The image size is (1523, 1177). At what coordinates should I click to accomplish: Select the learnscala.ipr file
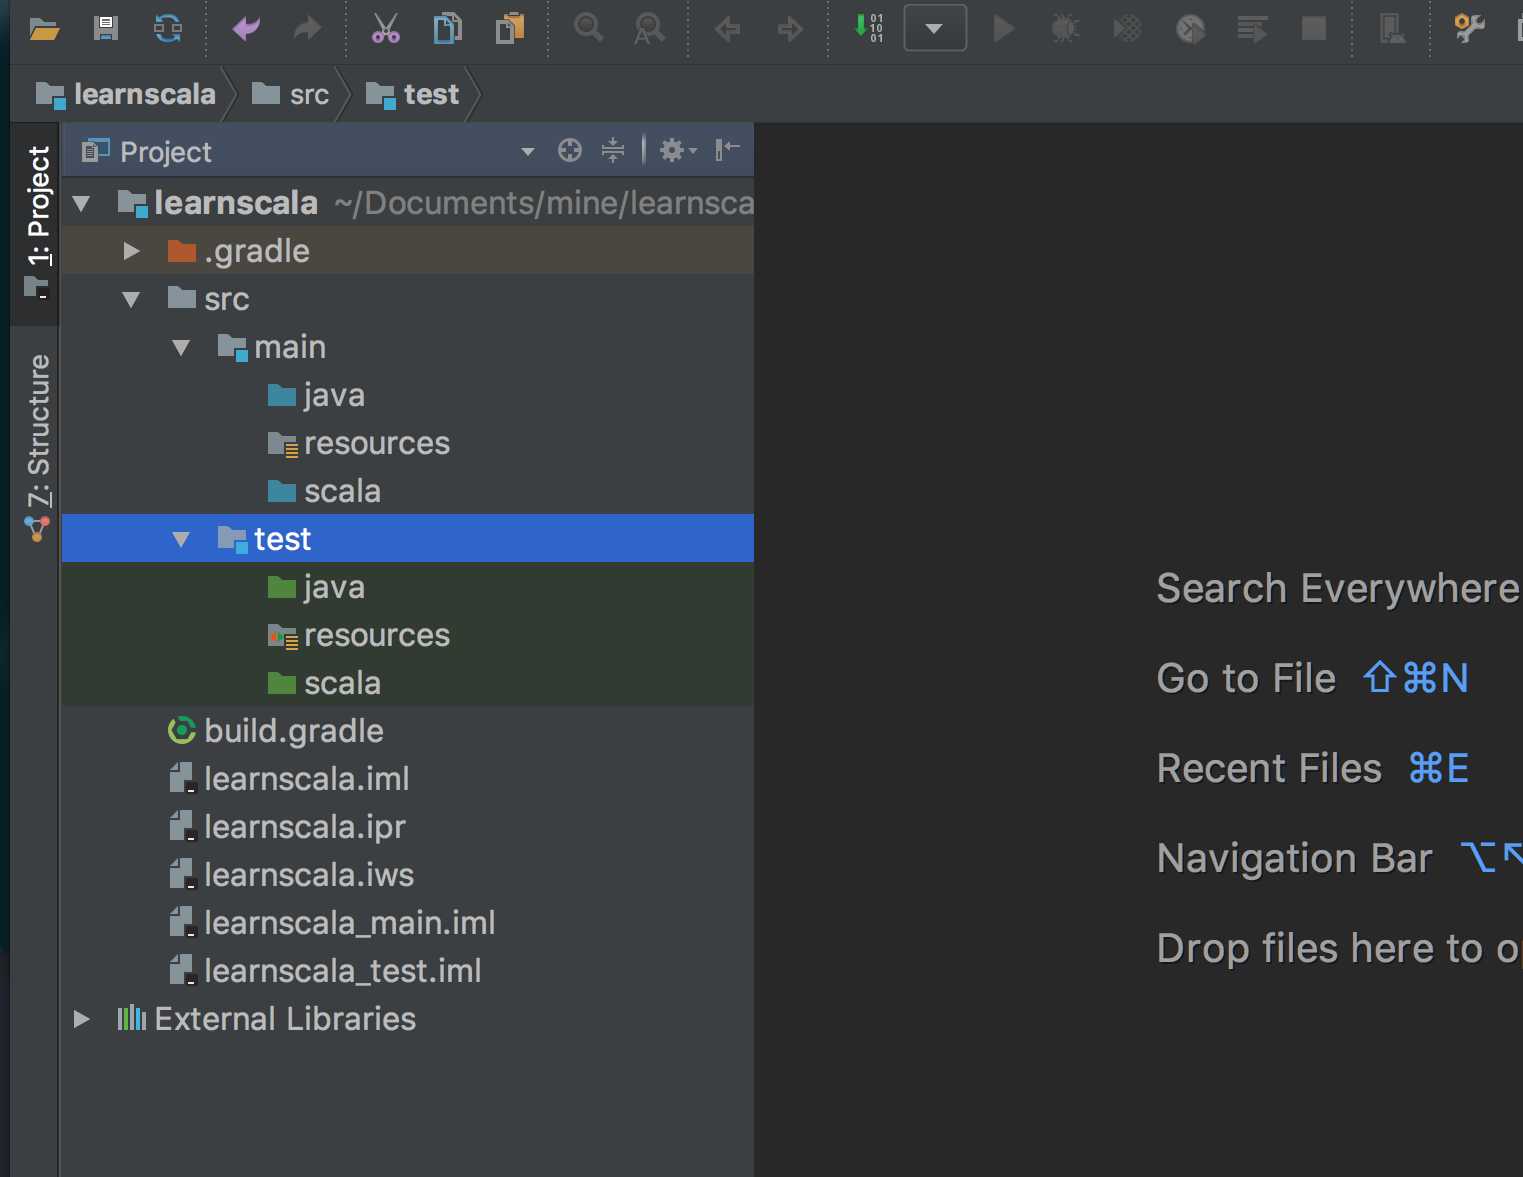tap(408, 827)
